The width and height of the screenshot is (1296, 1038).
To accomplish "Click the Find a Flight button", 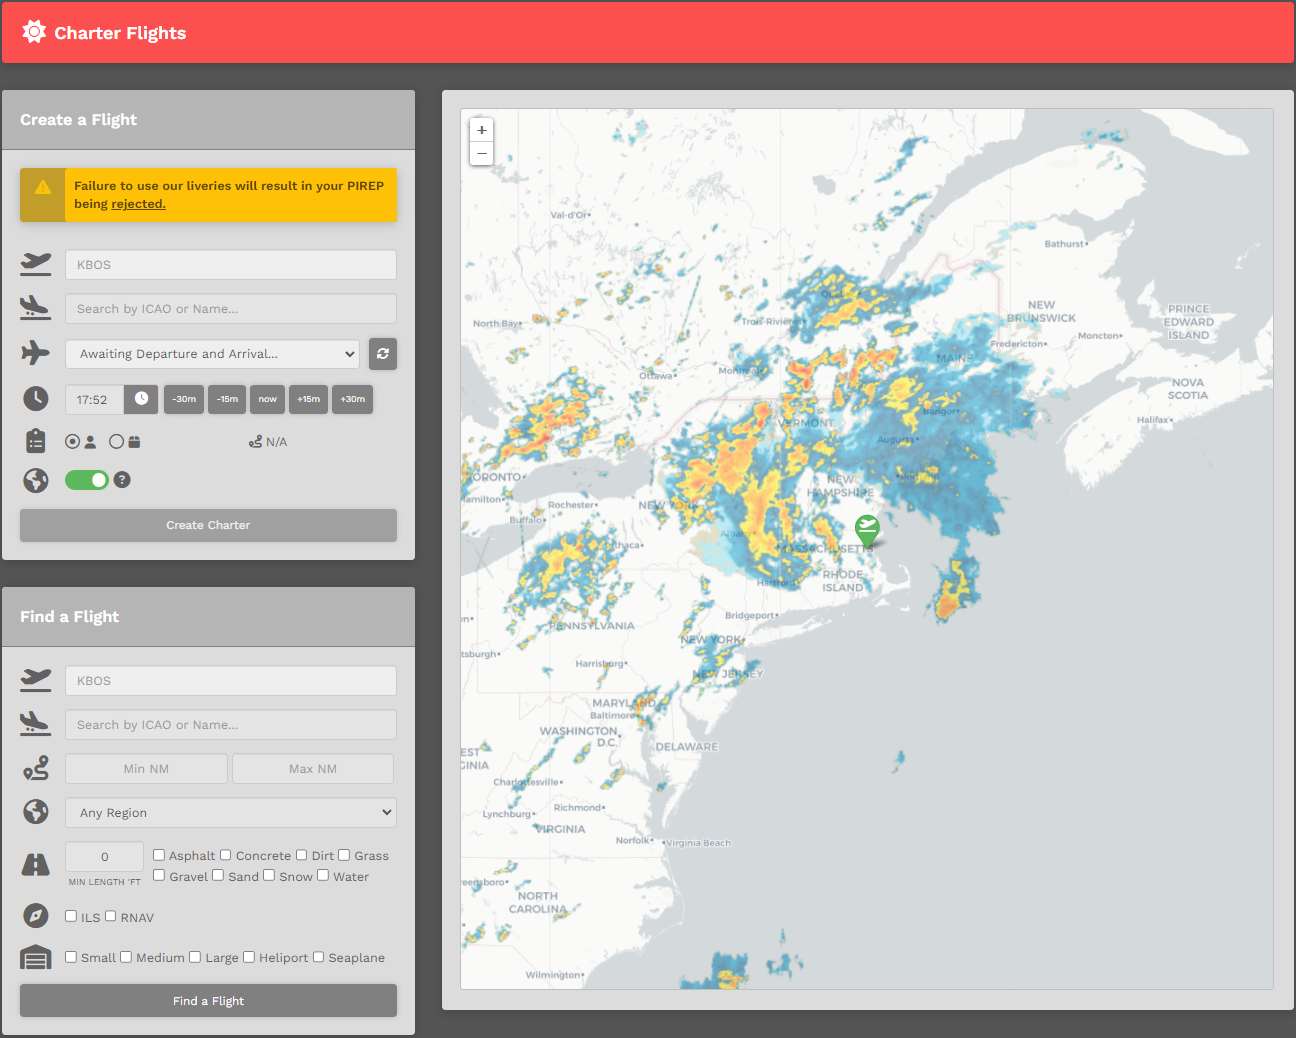I will 208,1001.
